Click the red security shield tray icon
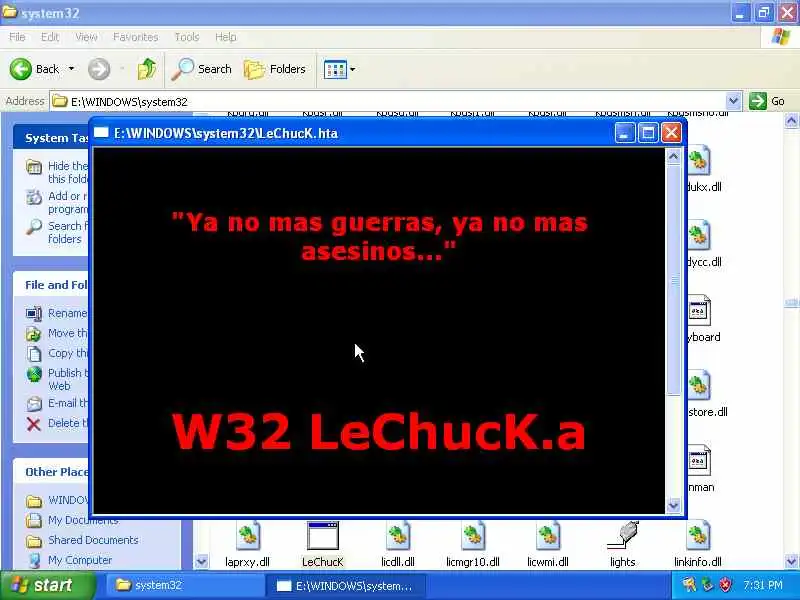Screen dimensions: 800x600 pyautogui.click(x=725, y=585)
